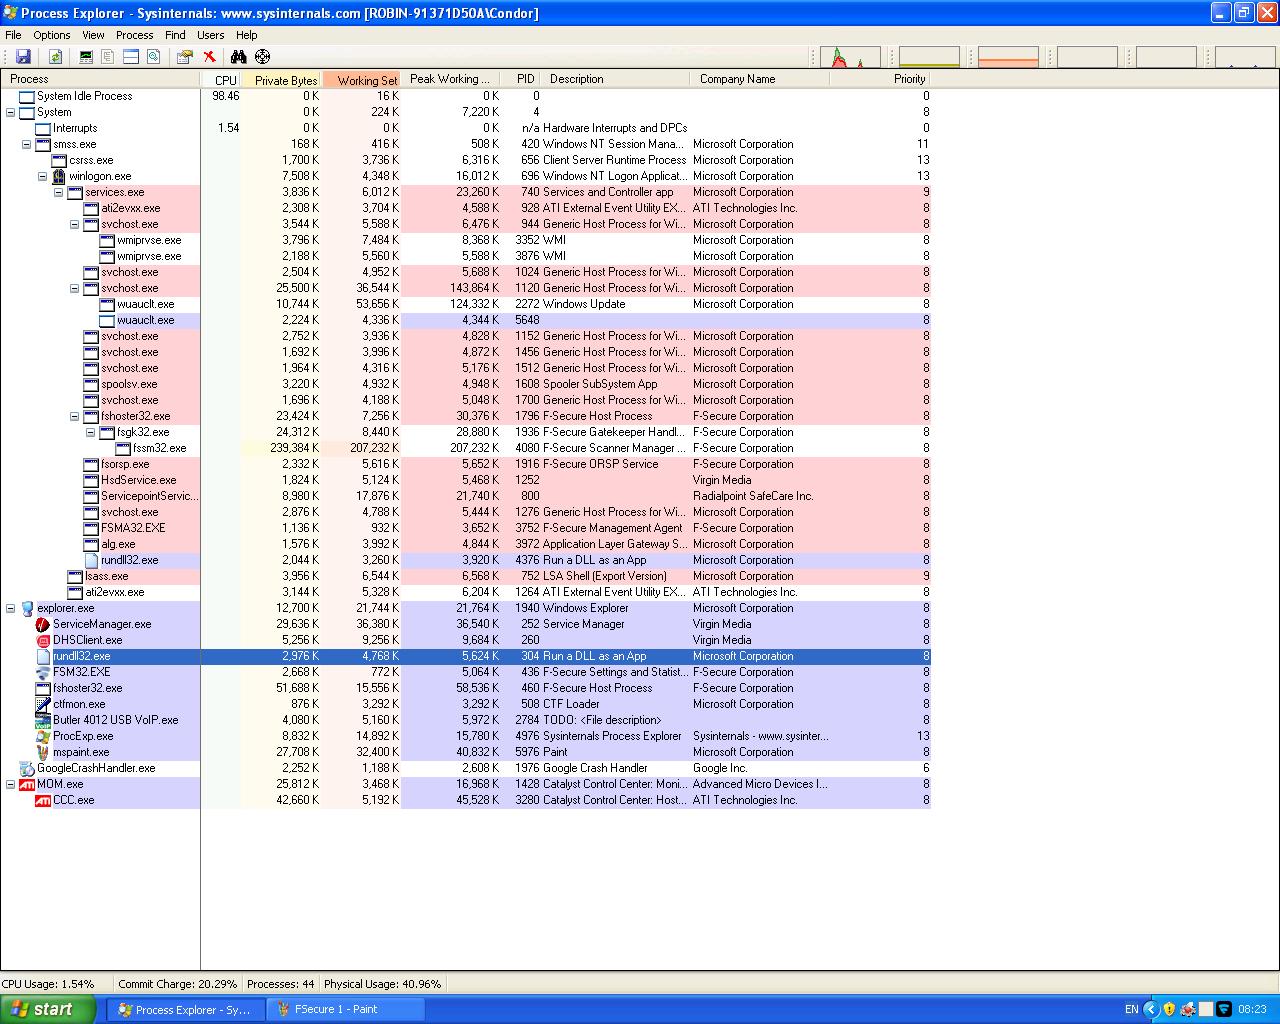Collapse the System tree node
Screen dimensions: 1280x1024
point(11,112)
